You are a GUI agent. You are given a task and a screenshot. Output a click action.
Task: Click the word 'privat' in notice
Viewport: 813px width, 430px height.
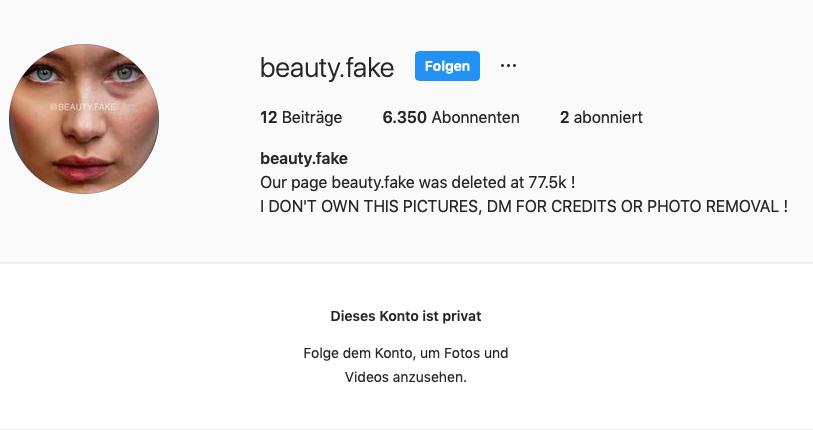[x=463, y=316]
